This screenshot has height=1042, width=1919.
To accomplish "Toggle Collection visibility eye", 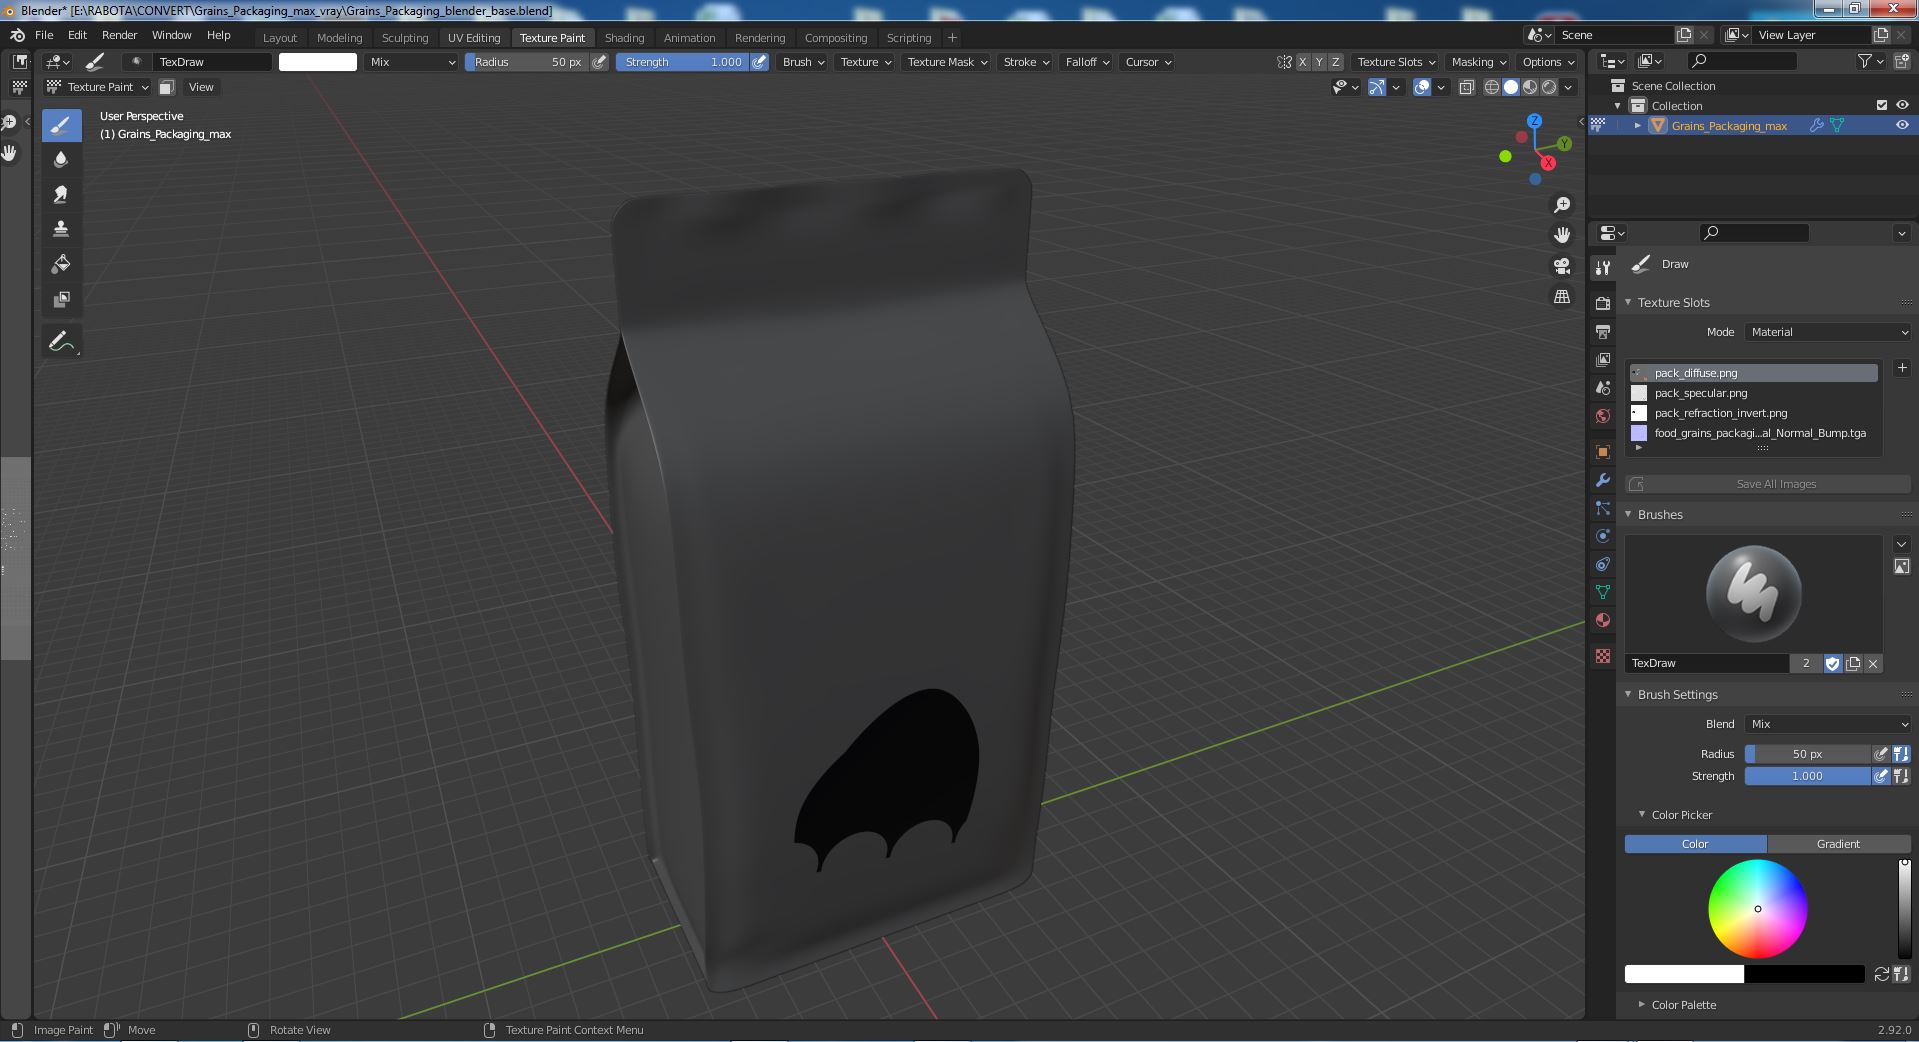I will 1902,105.
